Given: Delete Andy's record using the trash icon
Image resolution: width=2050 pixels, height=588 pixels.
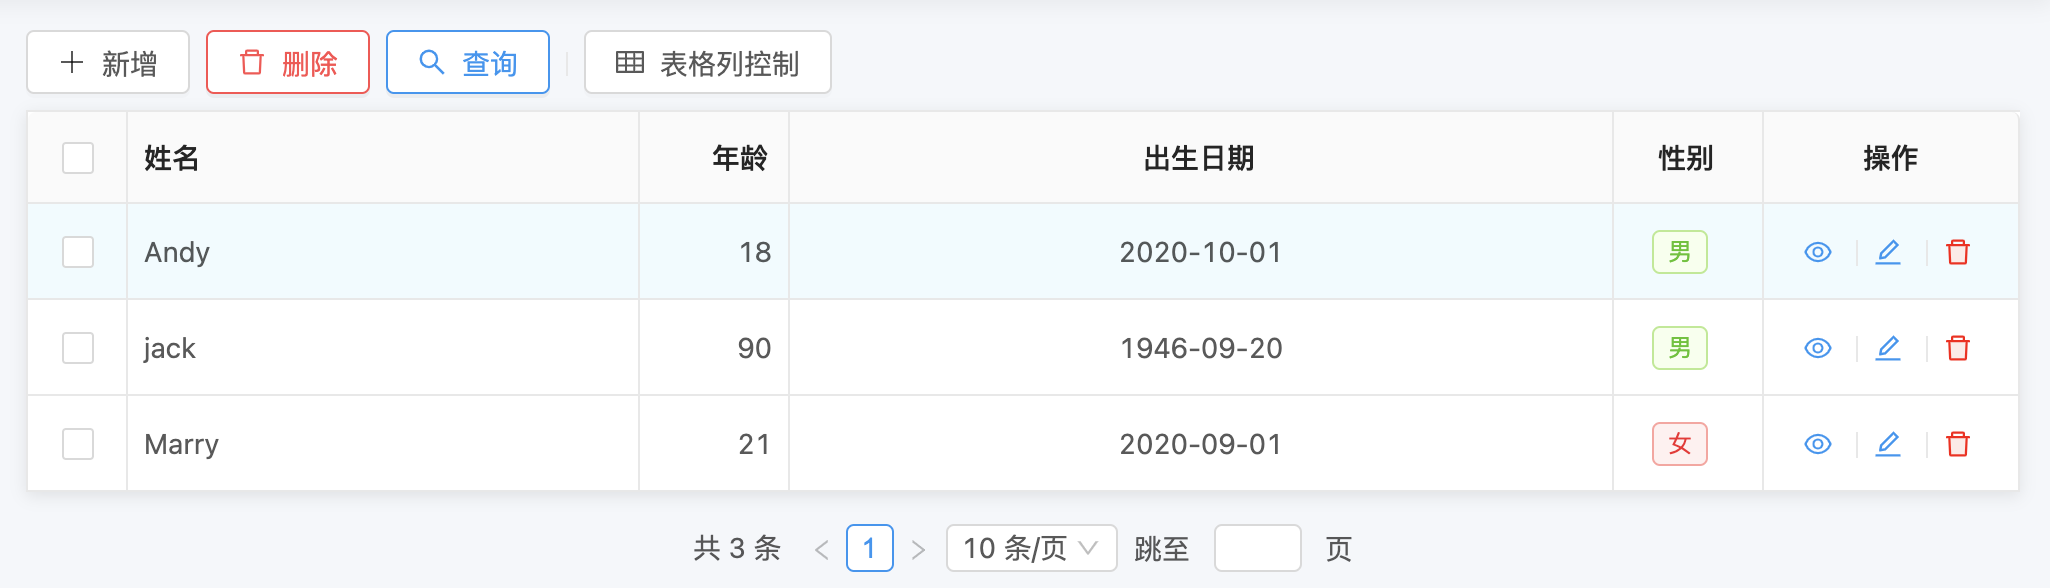Looking at the screenshot, I should coord(1958,252).
